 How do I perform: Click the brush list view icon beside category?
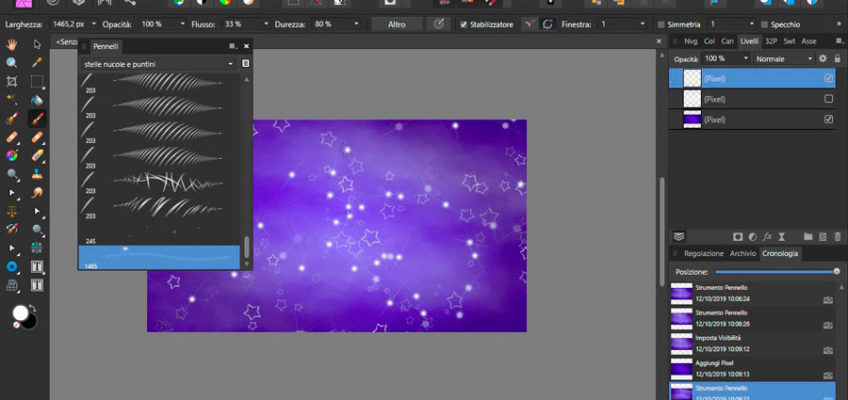pyautogui.click(x=246, y=64)
